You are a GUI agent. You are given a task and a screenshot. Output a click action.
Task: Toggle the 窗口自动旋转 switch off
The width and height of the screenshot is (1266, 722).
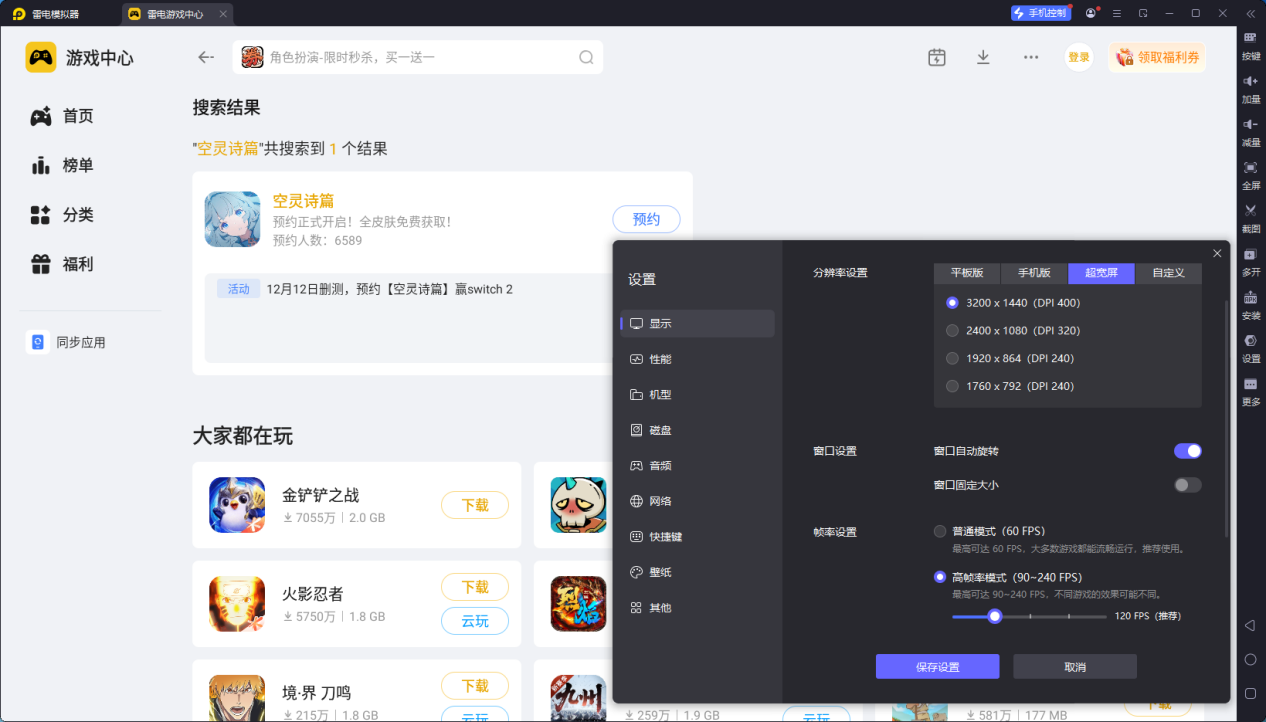pos(1187,451)
